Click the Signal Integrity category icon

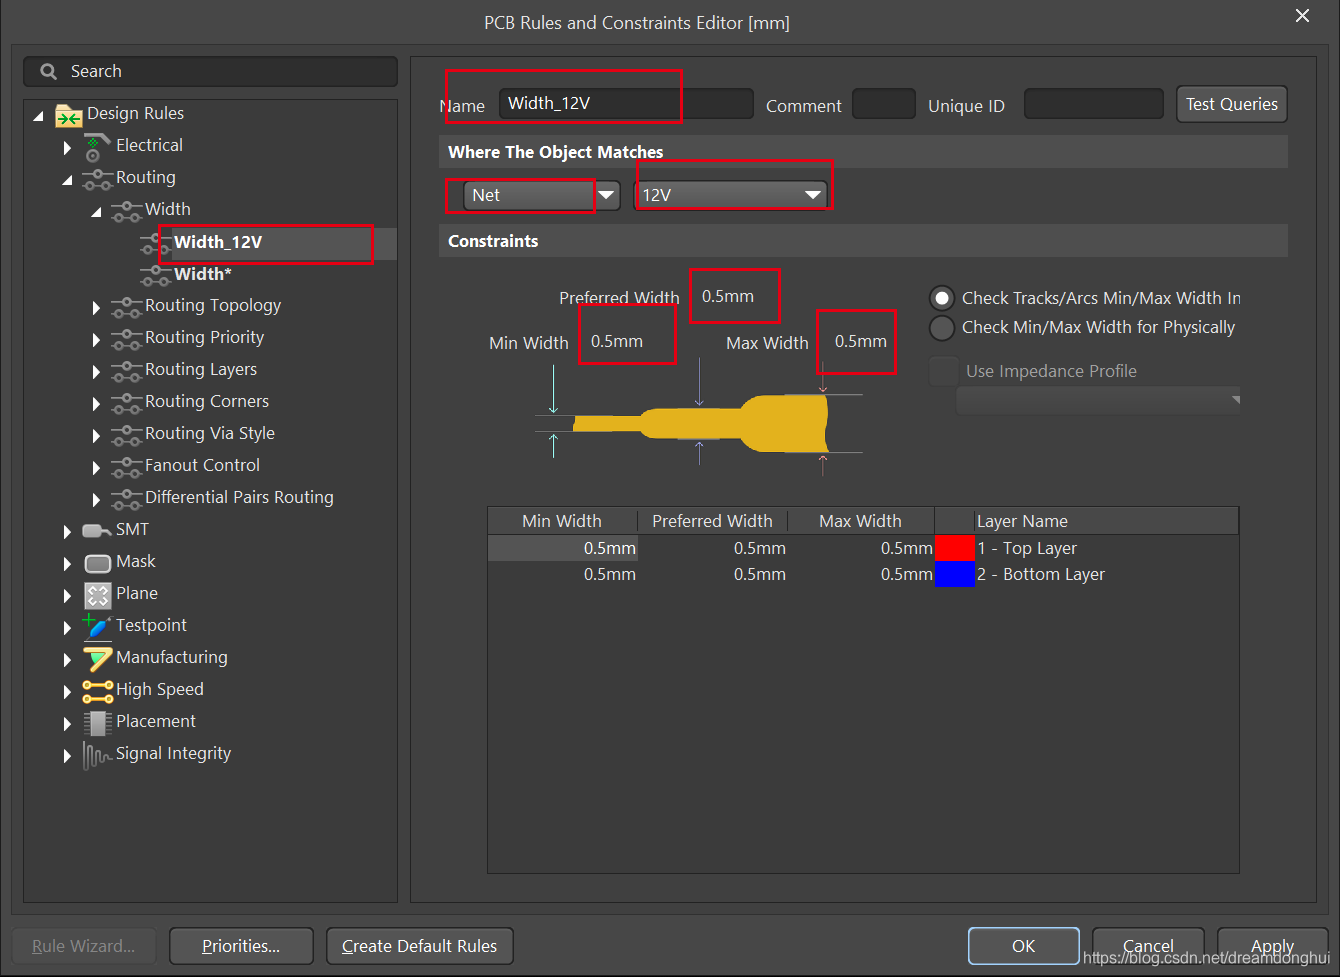point(97,755)
